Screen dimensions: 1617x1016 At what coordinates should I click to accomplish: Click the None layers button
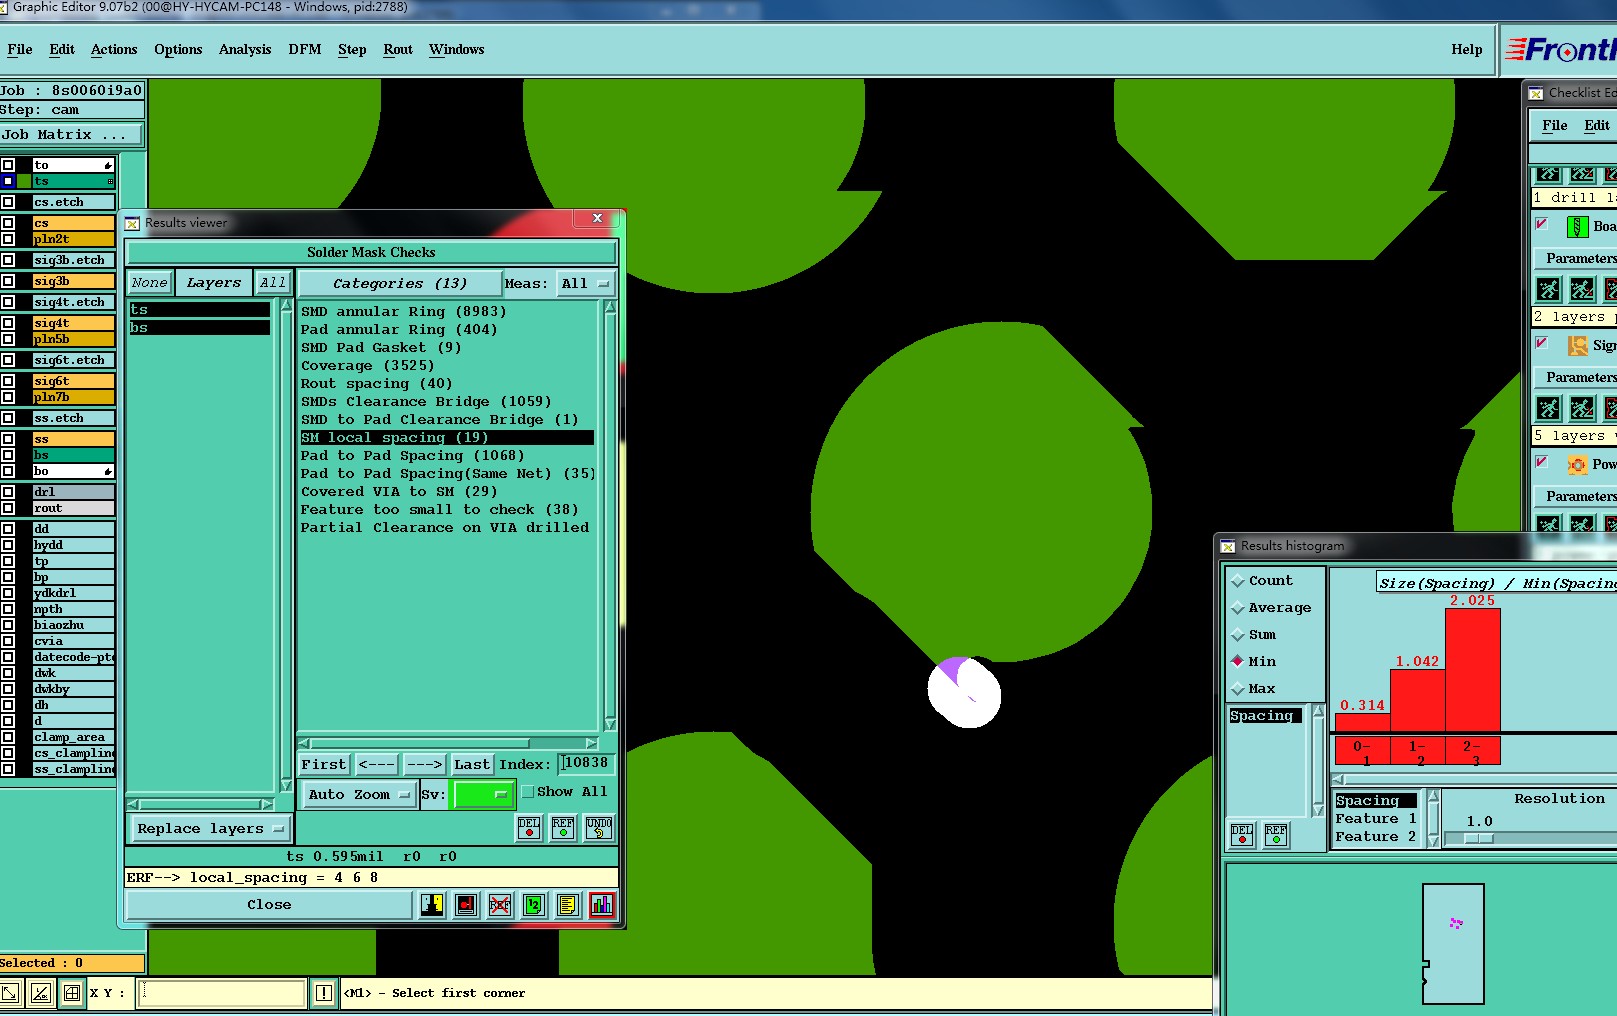click(150, 283)
